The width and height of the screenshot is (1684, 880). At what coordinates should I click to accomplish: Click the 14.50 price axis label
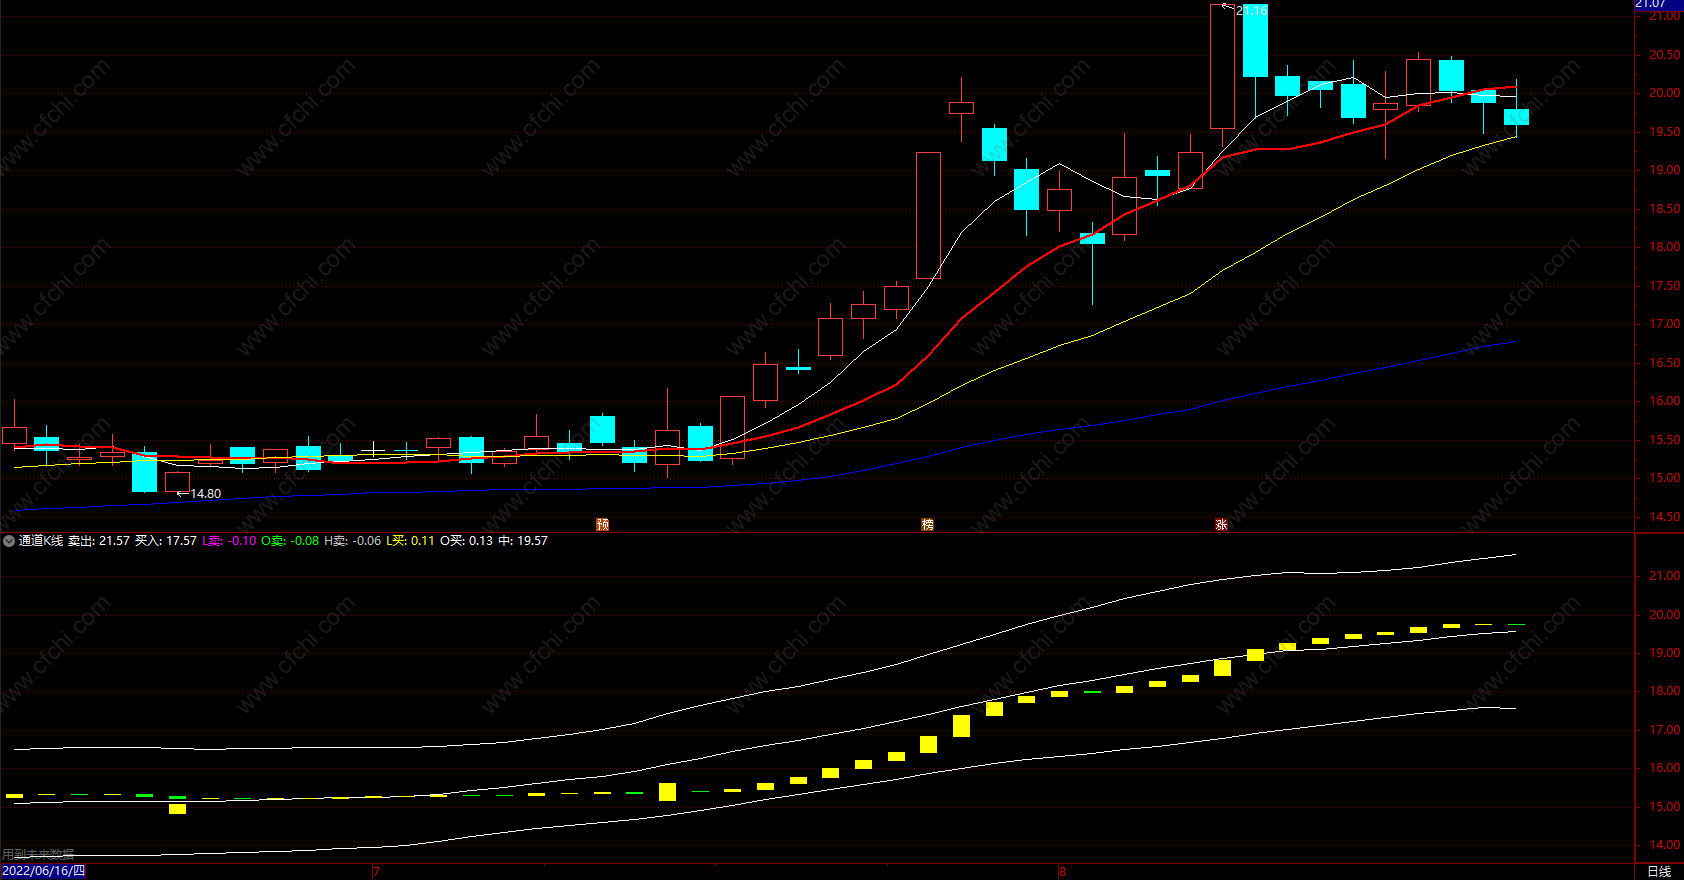pos(1665,517)
